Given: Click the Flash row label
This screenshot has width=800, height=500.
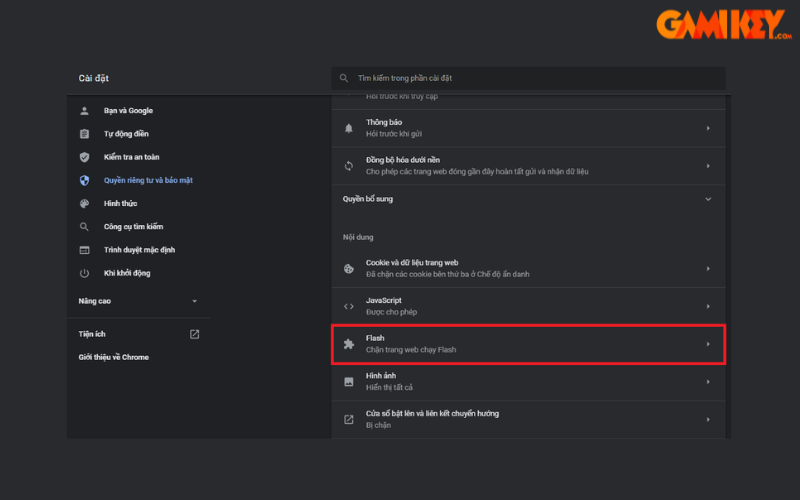Looking at the screenshot, I should (x=375, y=338).
